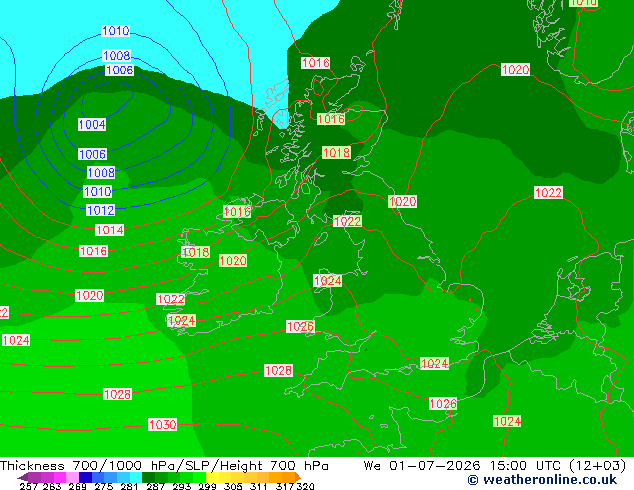Click the red 1024 label at the far left edge

(16, 340)
